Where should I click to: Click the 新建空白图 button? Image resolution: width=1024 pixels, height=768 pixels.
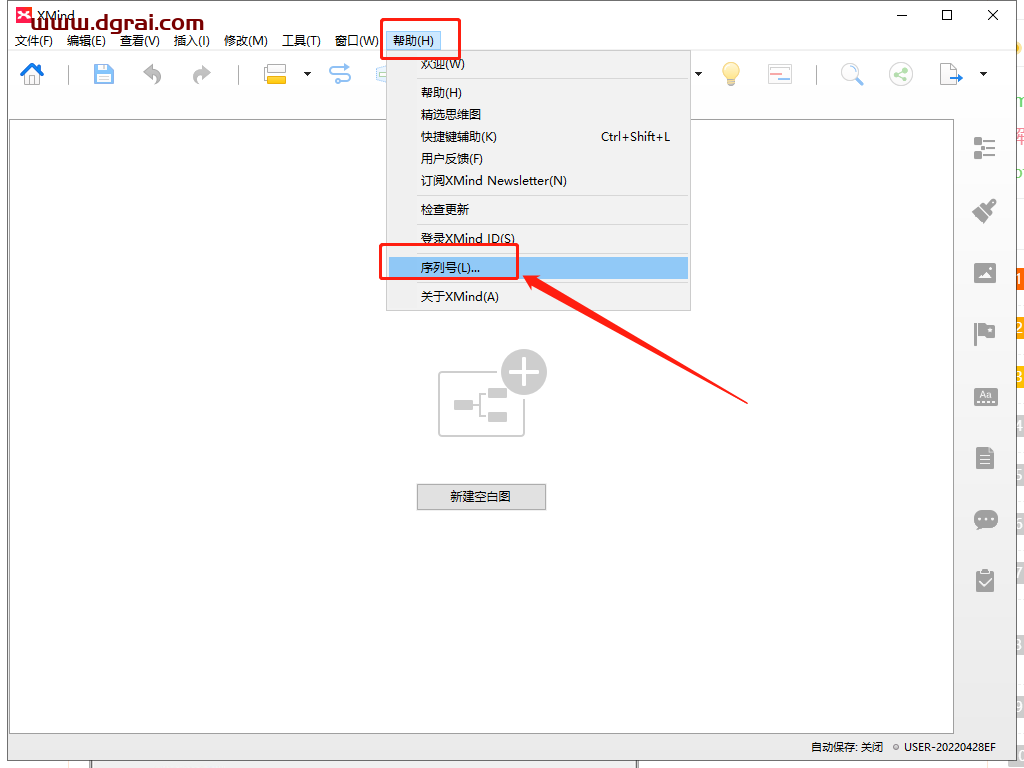click(481, 497)
